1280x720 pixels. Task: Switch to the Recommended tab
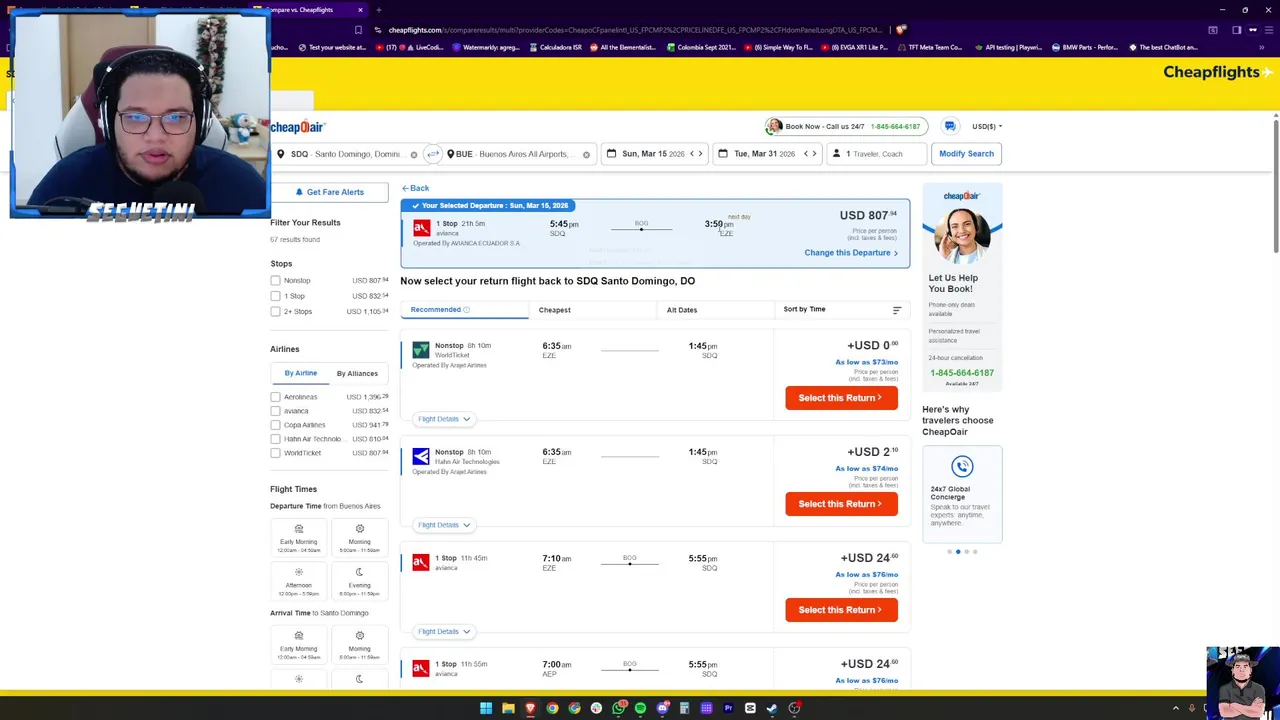pos(464,310)
